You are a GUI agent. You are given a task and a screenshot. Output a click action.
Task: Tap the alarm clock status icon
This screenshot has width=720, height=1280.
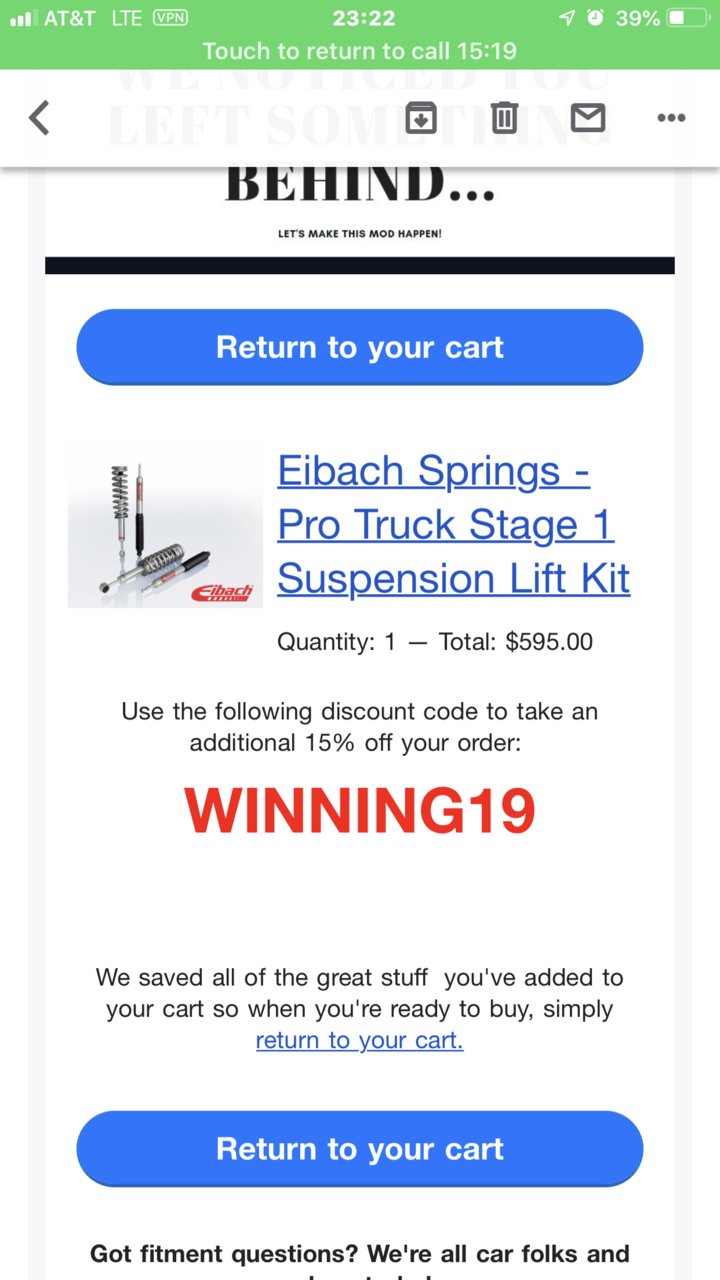point(596,18)
